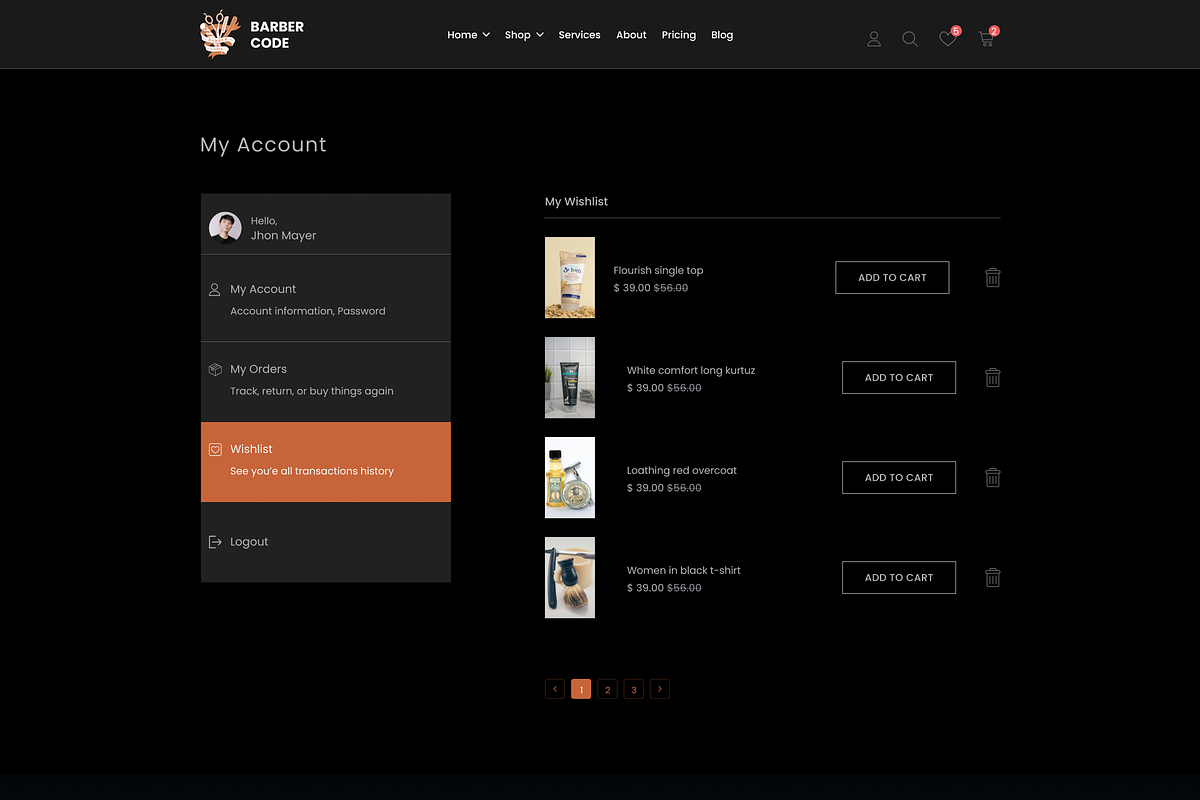Select pagination page 1

click(581, 689)
